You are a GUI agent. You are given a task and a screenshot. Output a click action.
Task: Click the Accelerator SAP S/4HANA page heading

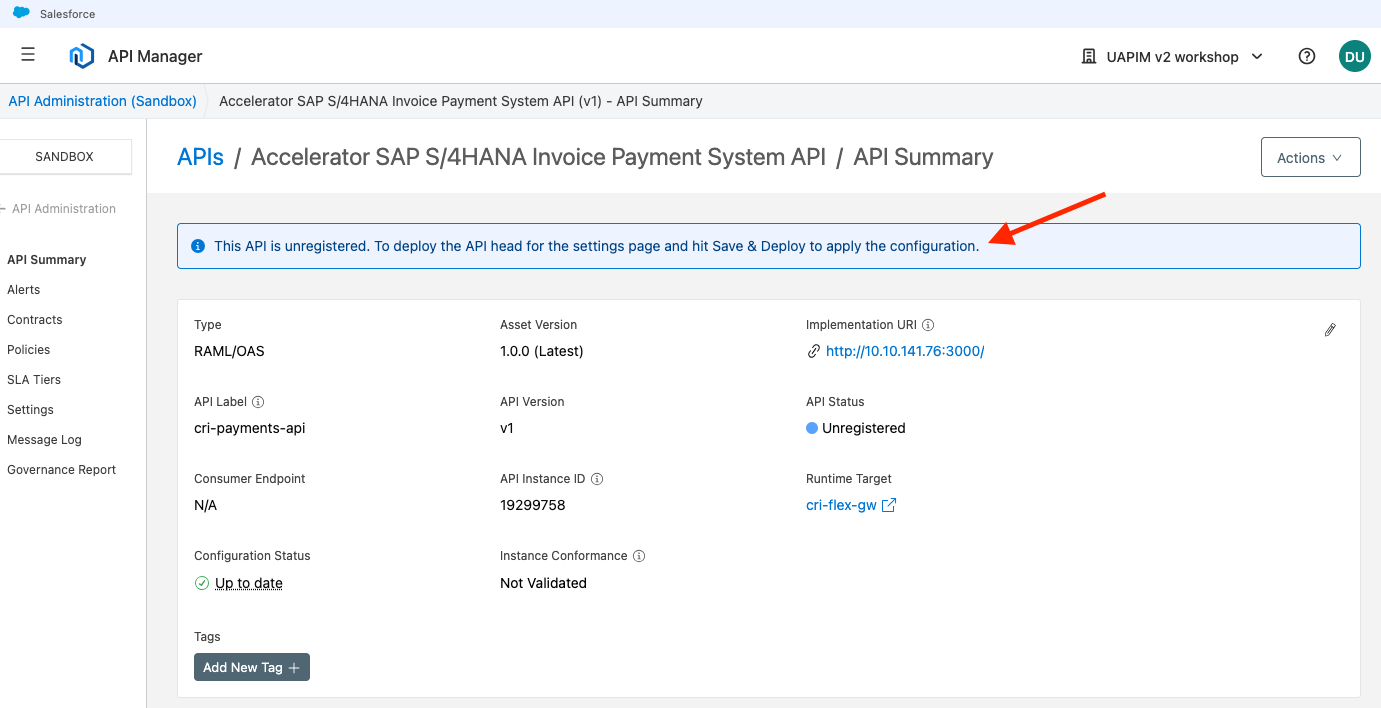(x=538, y=157)
